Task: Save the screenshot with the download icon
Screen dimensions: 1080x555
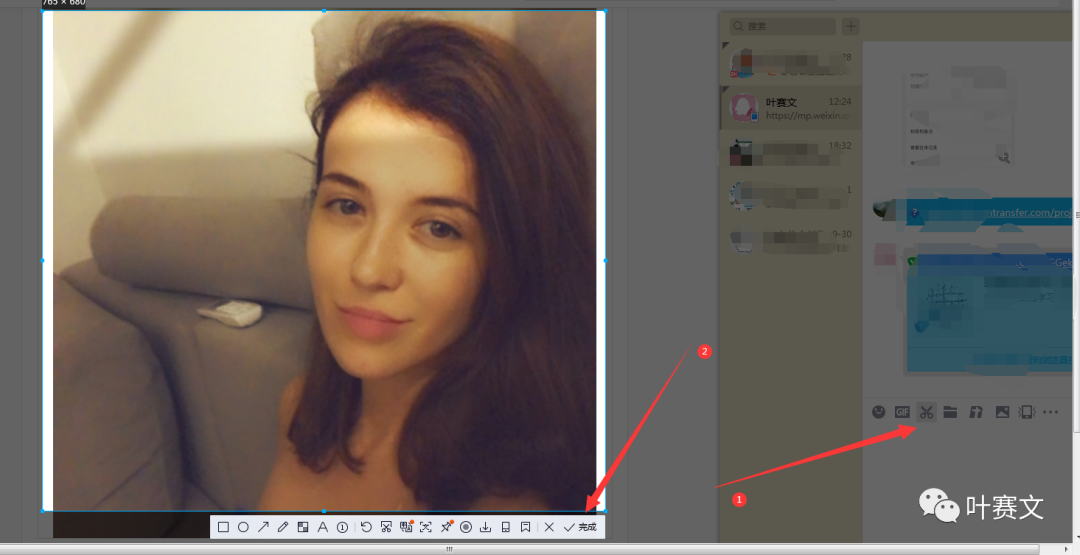Action: 486,527
